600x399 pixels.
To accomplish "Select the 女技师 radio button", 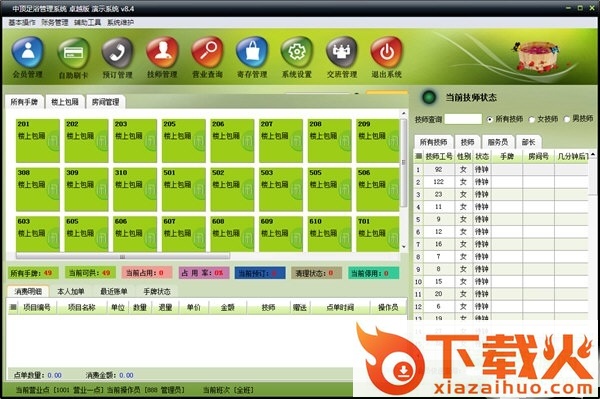I will pyautogui.click(x=531, y=120).
